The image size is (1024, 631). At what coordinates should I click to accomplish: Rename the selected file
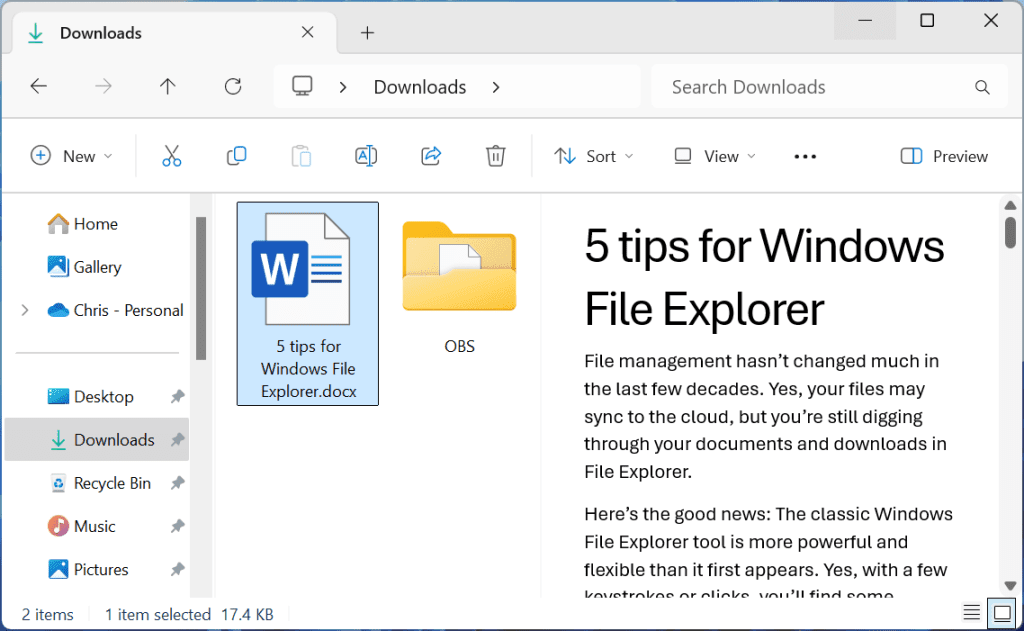[365, 156]
